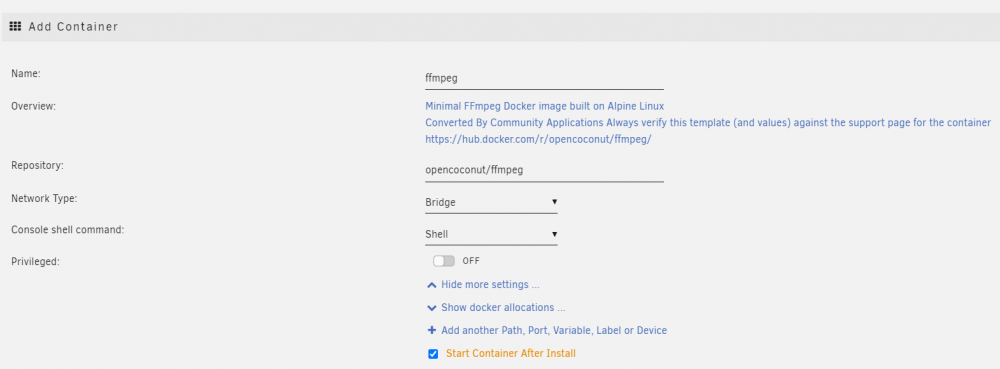Viewport: 1000px width, 369px height.
Task: Click the Add Container header title
Action: pyautogui.click(x=73, y=27)
